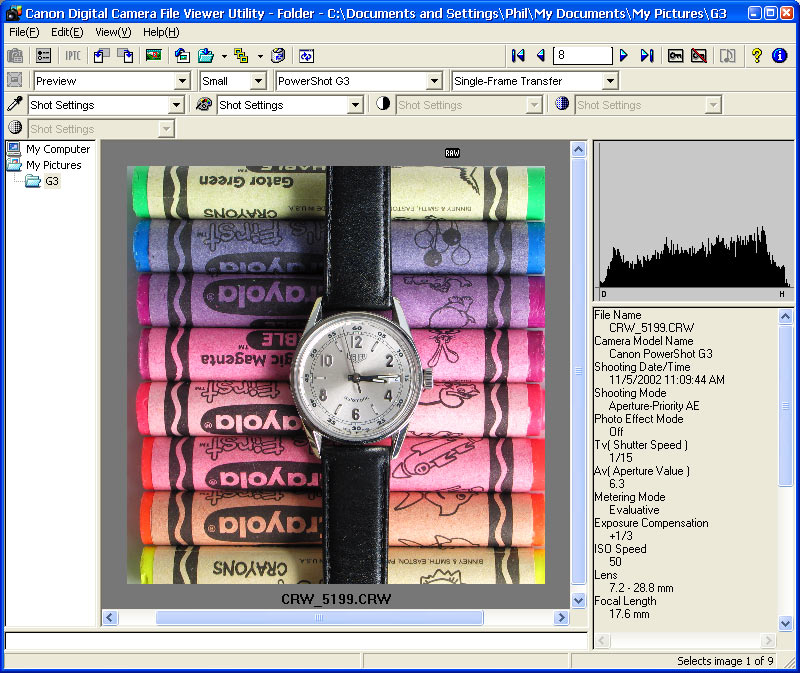Go to the next image
Image resolution: width=800 pixels, height=673 pixels.
[623, 55]
